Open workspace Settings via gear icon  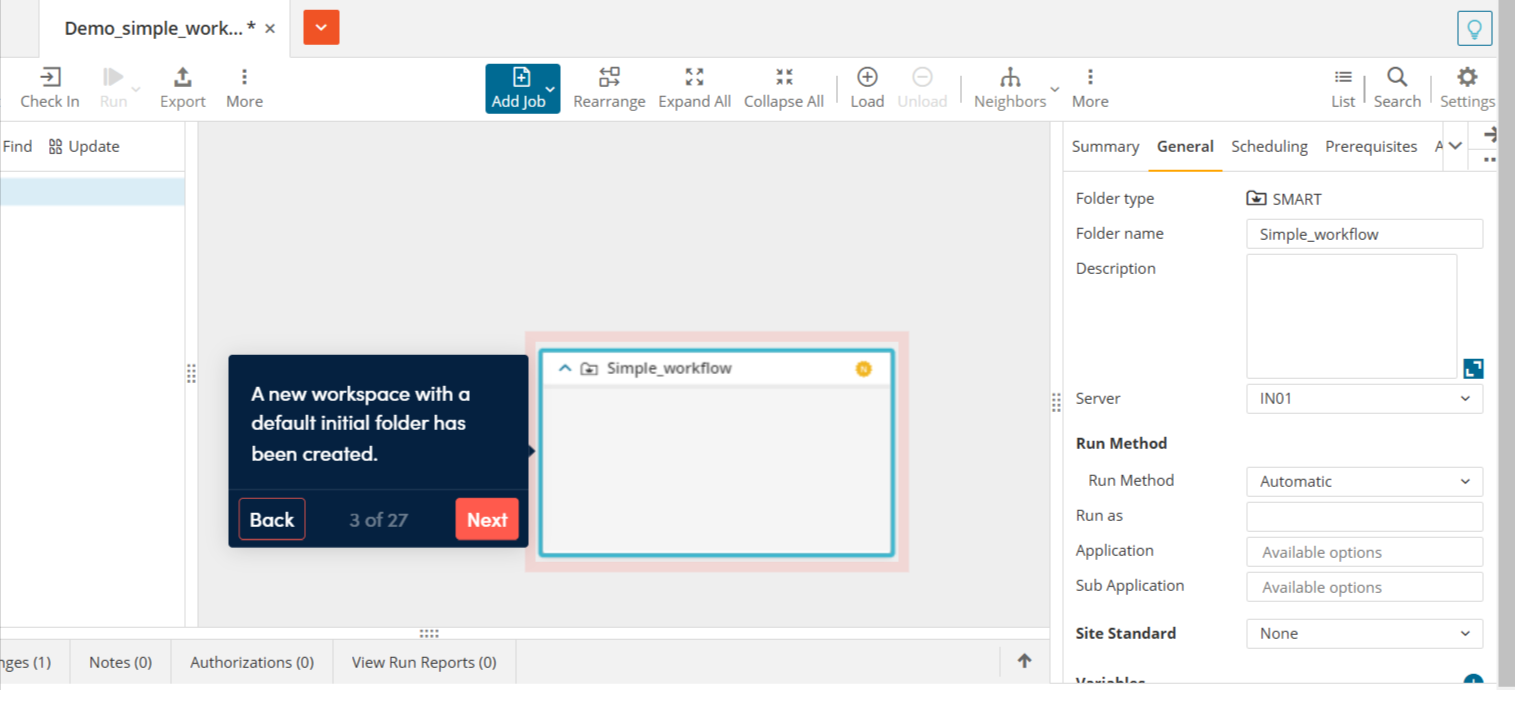[x=1466, y=86]
